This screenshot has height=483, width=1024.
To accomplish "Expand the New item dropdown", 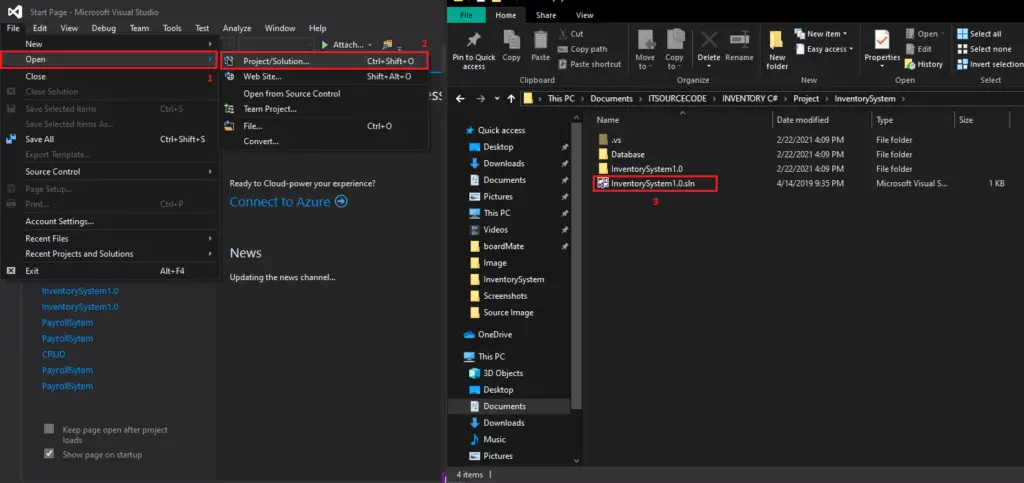I will point(821,34).
